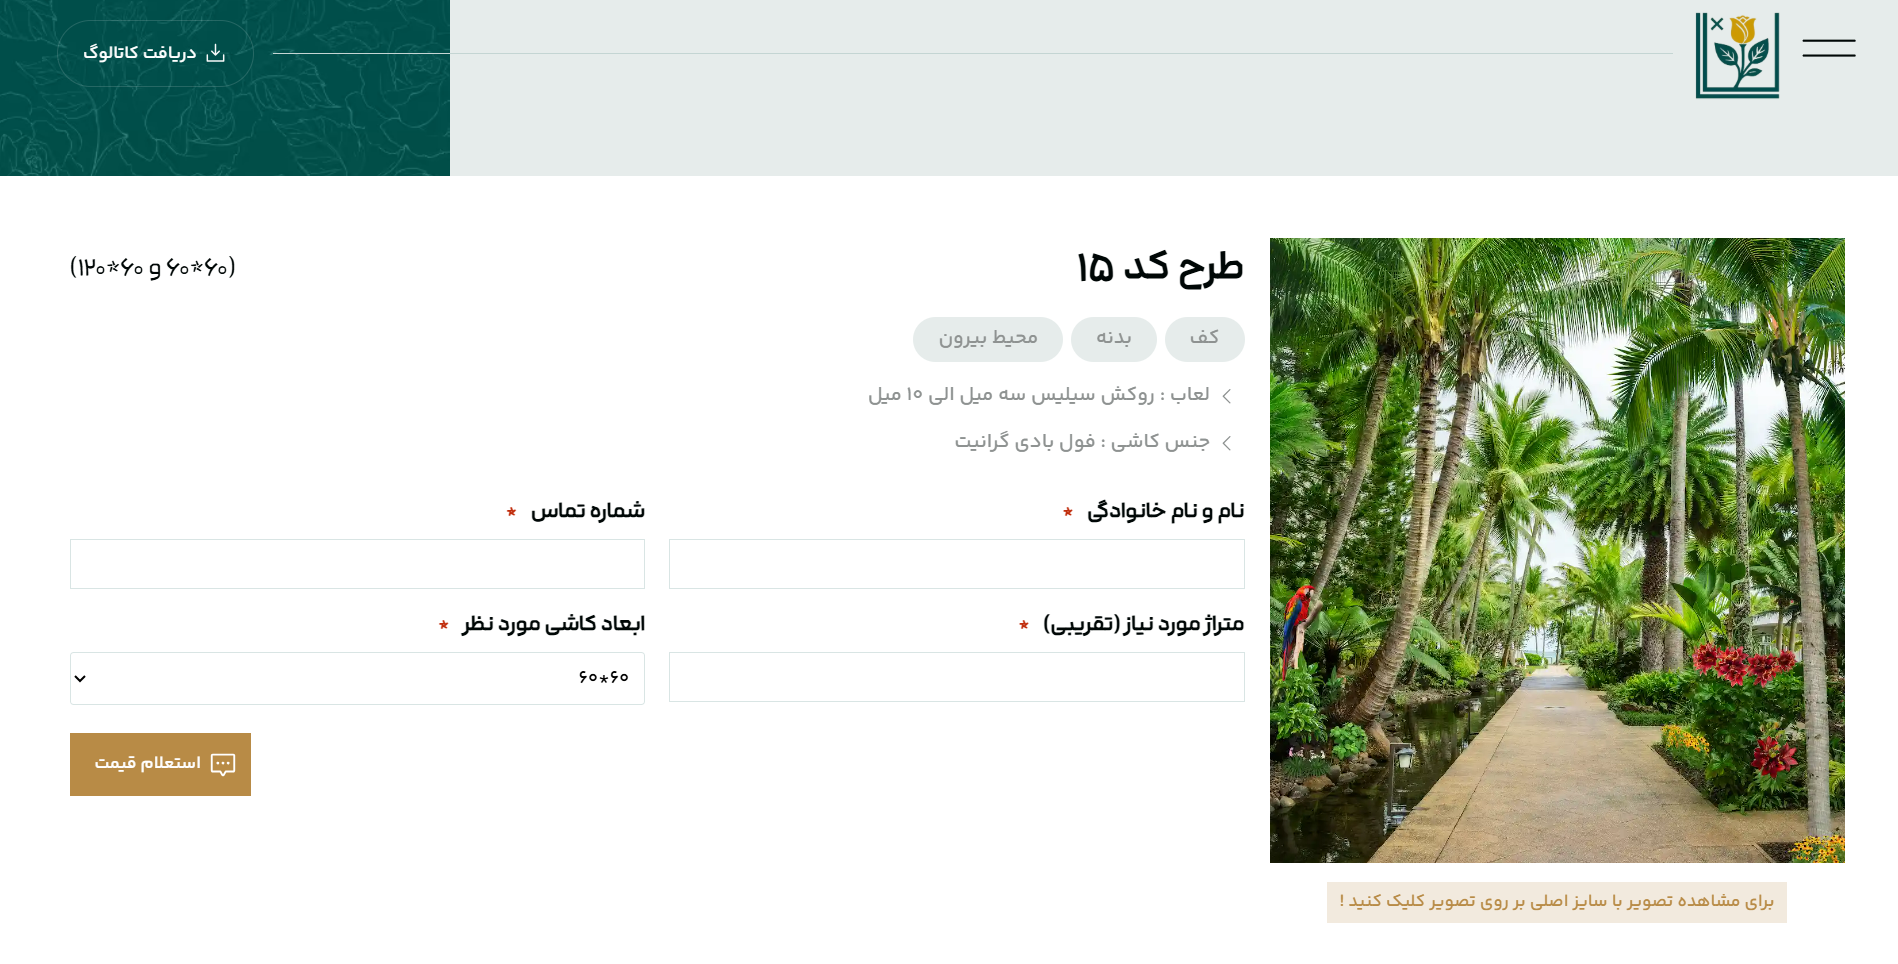This screenshot has height=964, width=1898.
Task: Select the بدنه tag
Action: [1113, 339]
